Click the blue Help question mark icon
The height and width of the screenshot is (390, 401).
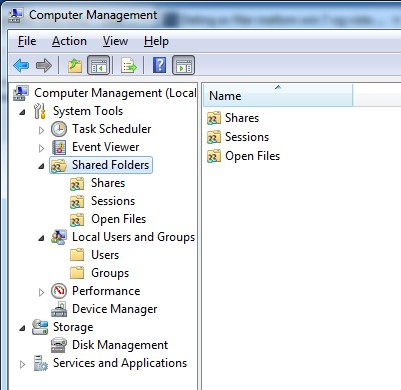(159, 65)
